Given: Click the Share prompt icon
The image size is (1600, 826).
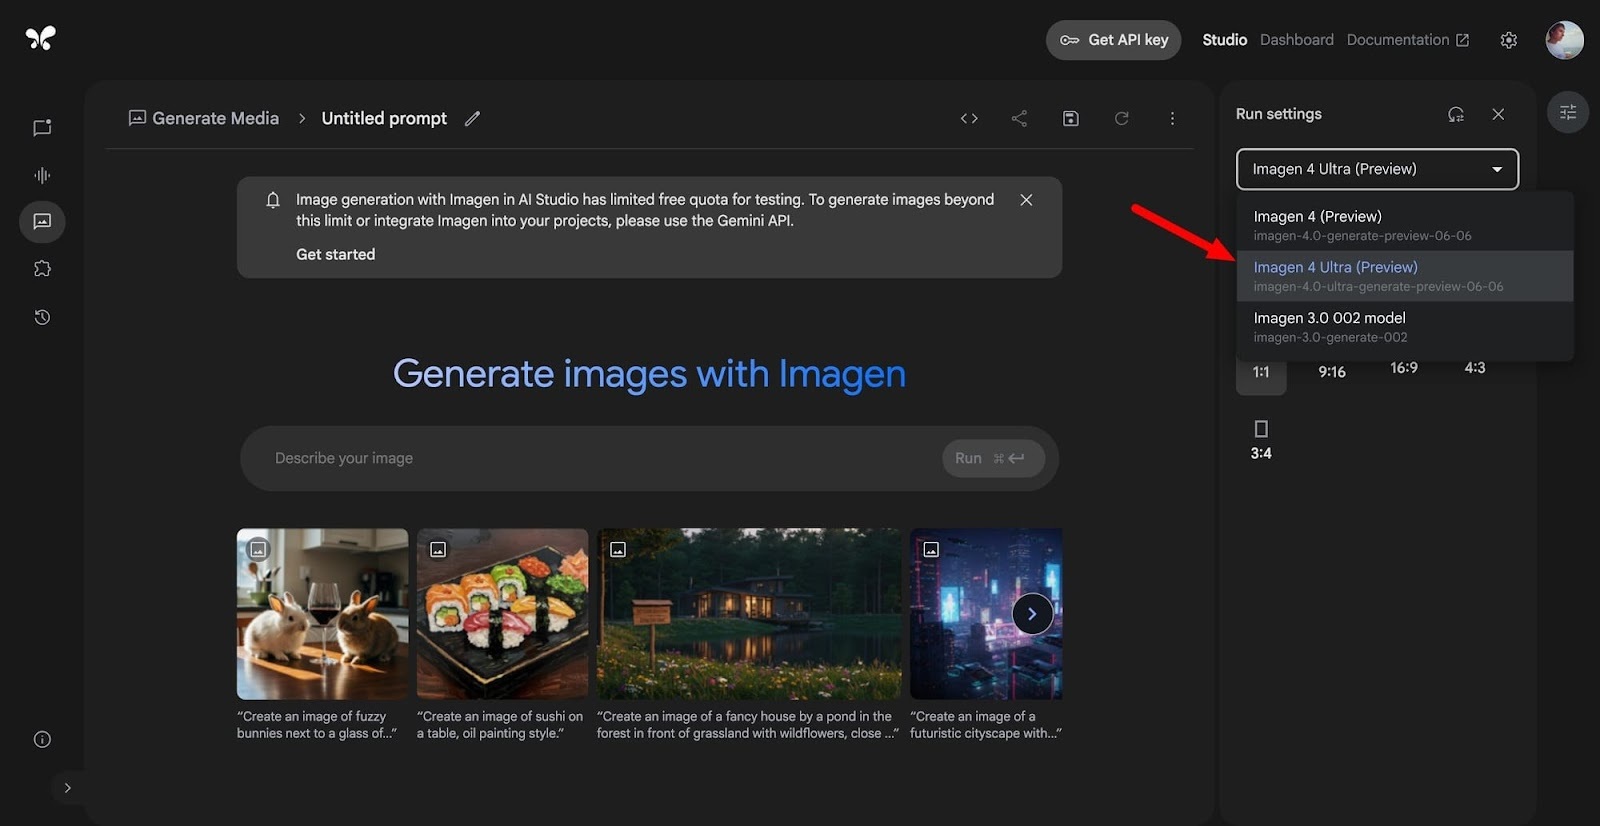Looking at the screenshot, I should click(1019, 118).
